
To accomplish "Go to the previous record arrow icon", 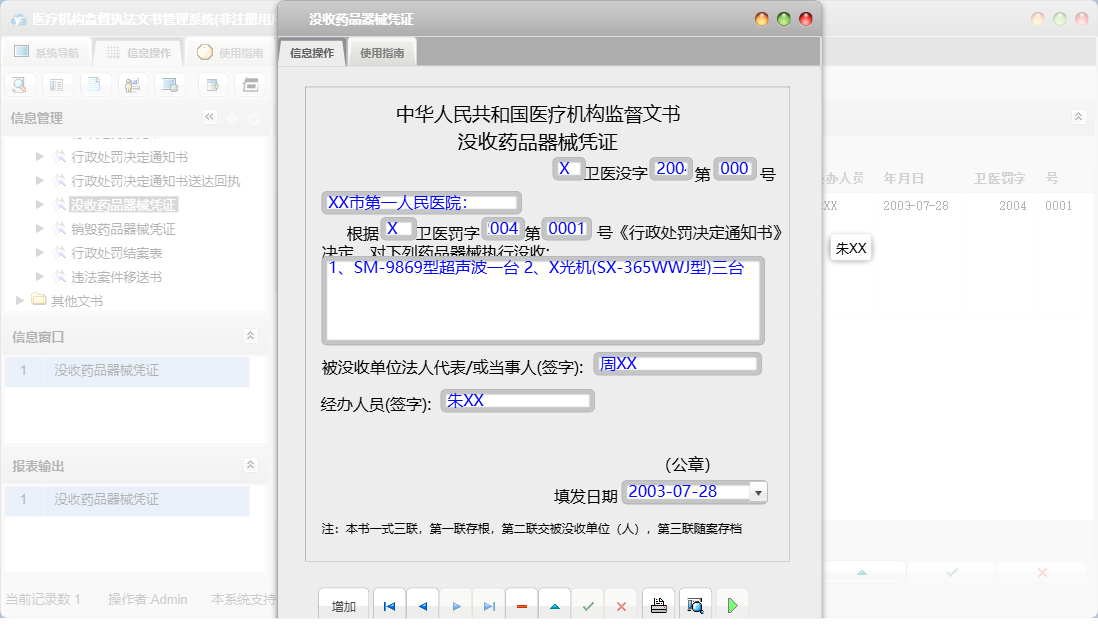I will [422, 604].
